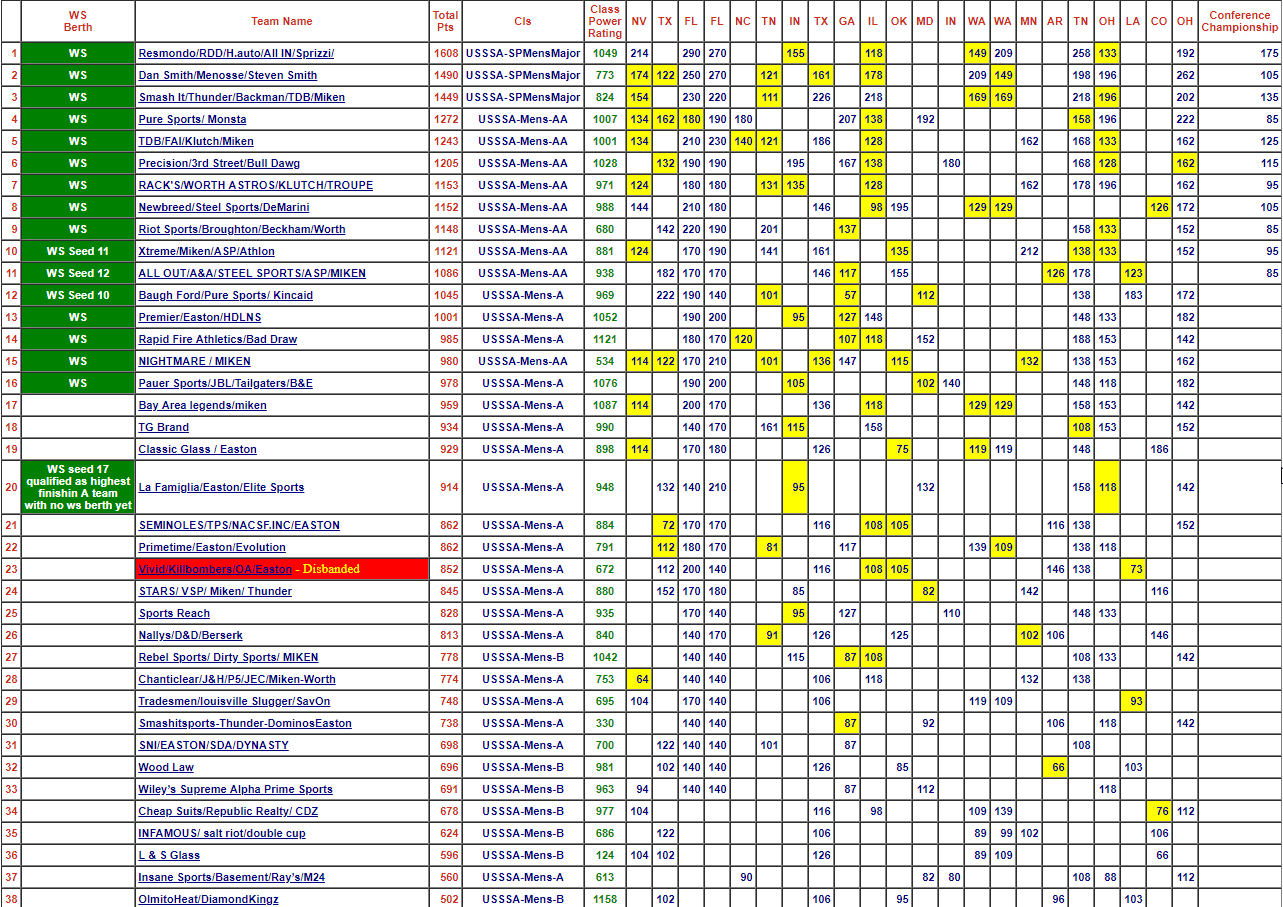Click the WS Berth column header

(x=78, y=21)
